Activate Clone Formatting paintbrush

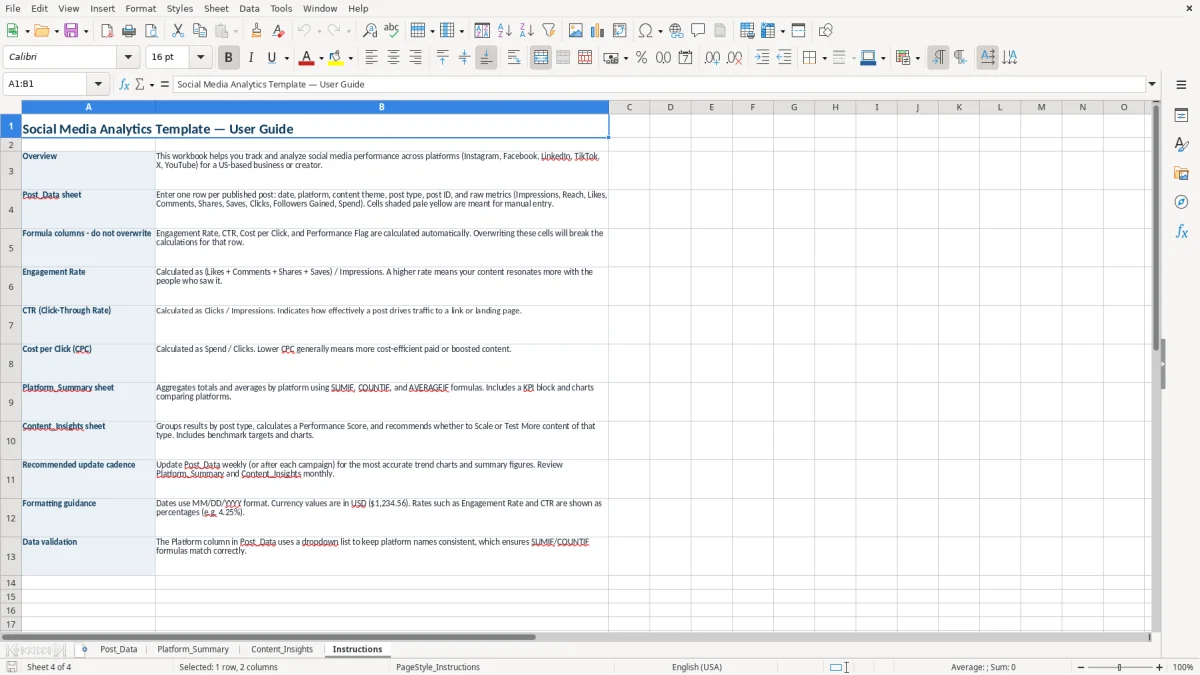(x=256, y=31)
